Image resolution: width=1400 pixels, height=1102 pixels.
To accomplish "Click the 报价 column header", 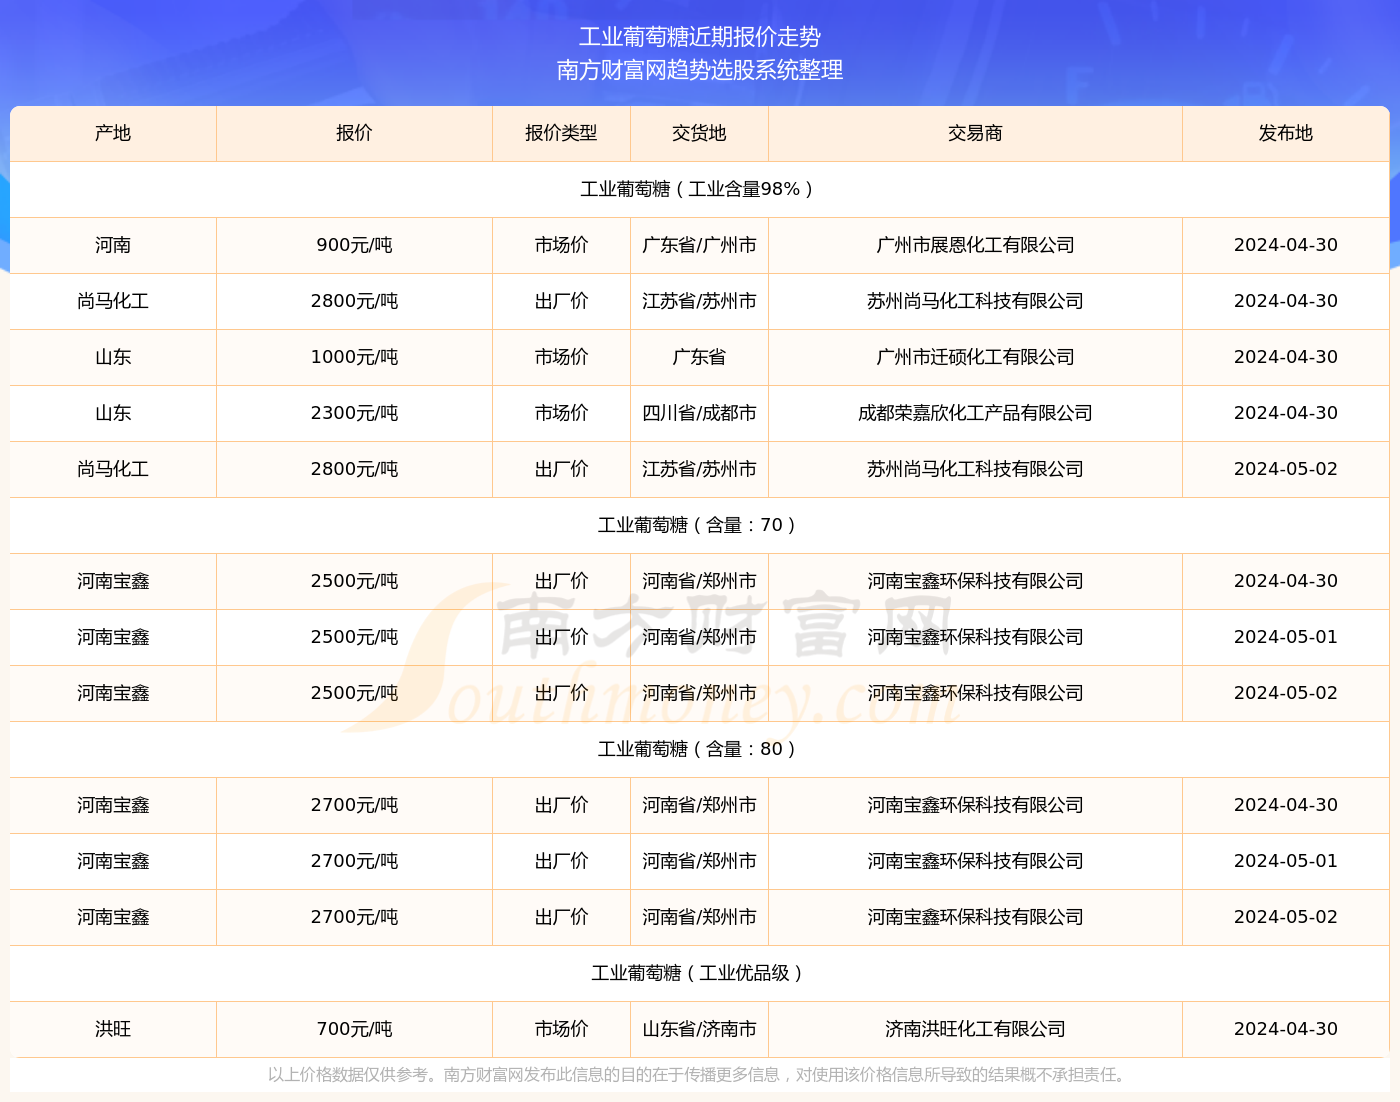I will pos(354,133).
